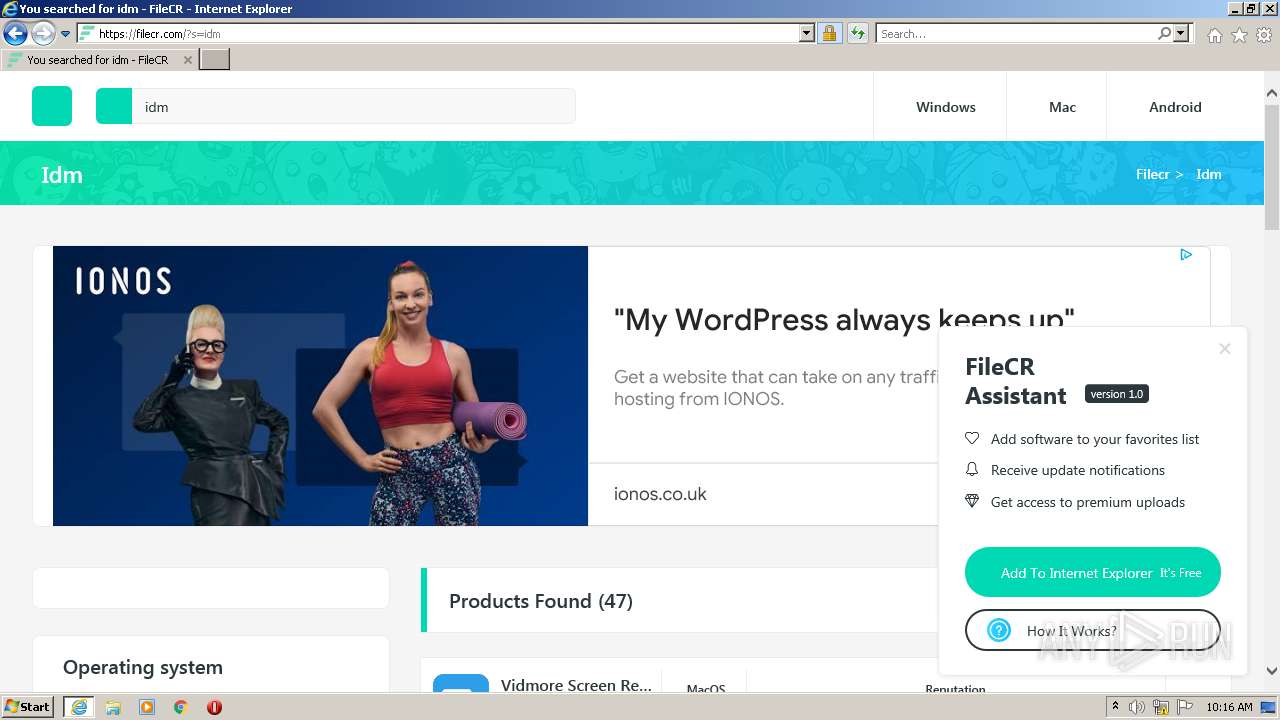
Task: Click the site search field containing idm
Action: point(354,106)
